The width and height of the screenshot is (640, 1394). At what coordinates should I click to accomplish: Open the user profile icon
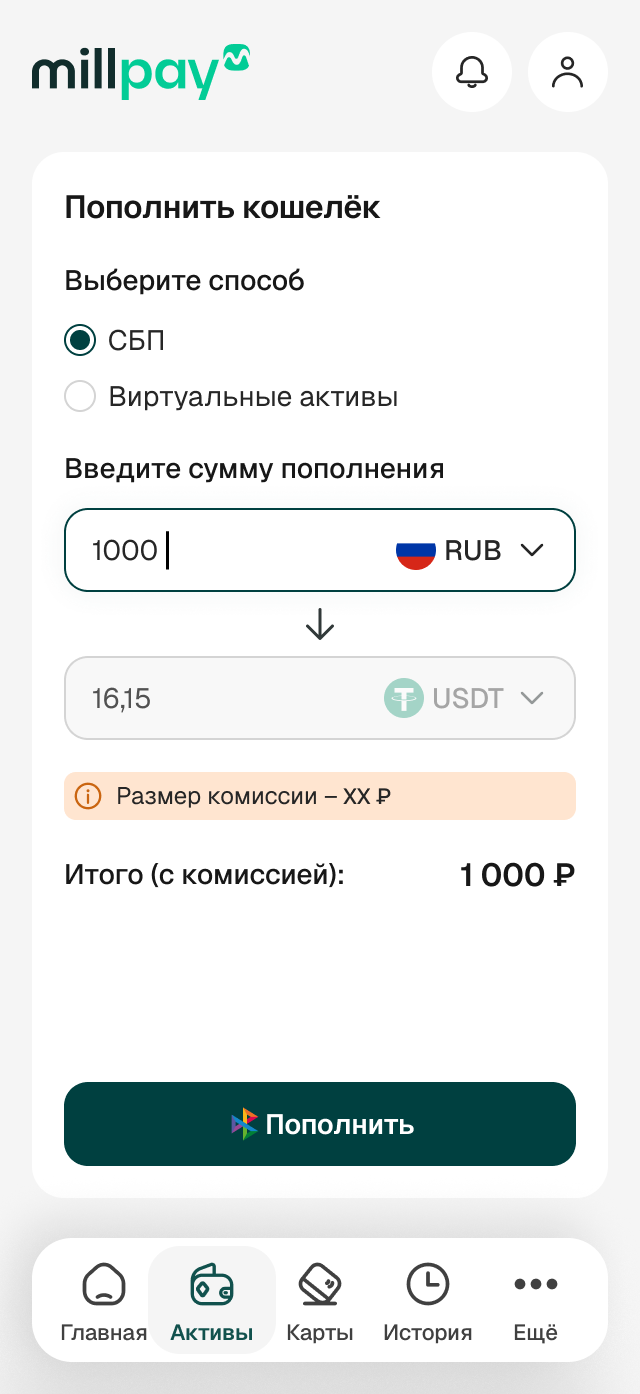click(568, 72)
